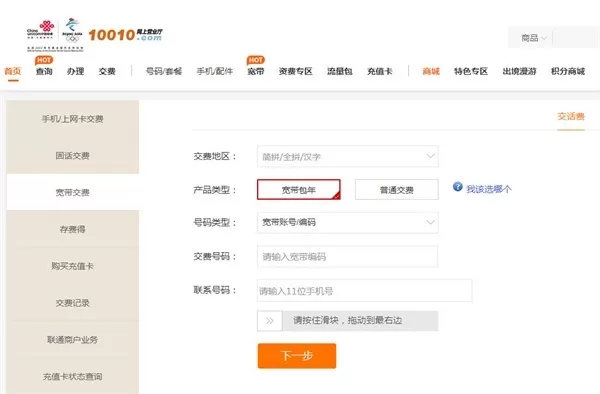Click the HOT badge above 查询
600x394 pixels.
coord(44,60)
